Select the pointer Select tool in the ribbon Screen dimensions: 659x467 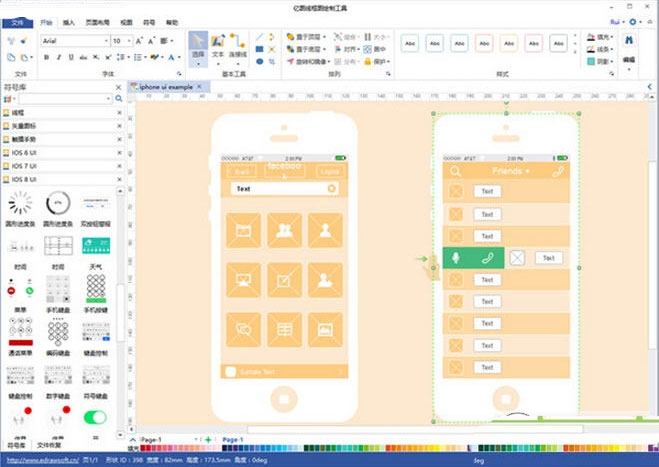pos(198,48)
